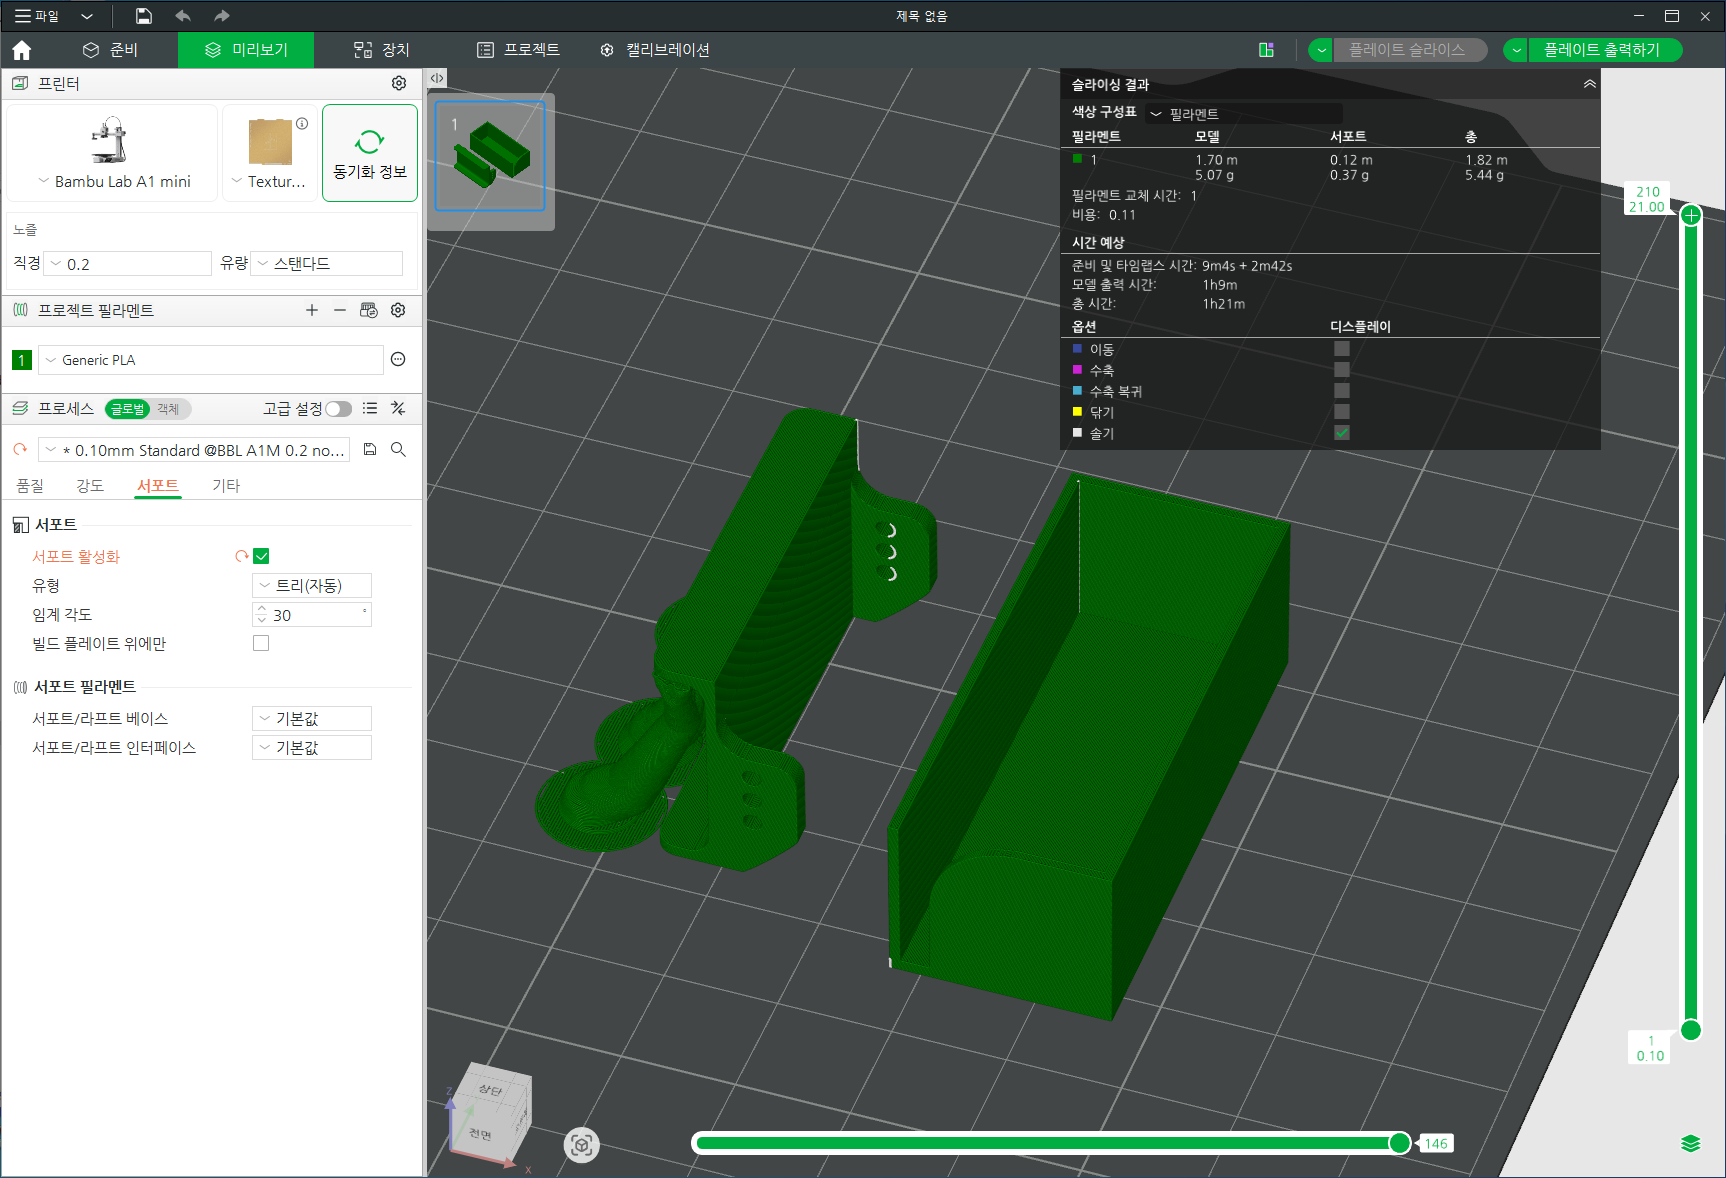Screen dimensions: 1726x1178
Task: Open the Calibration tab
Action: pos(655,50)
